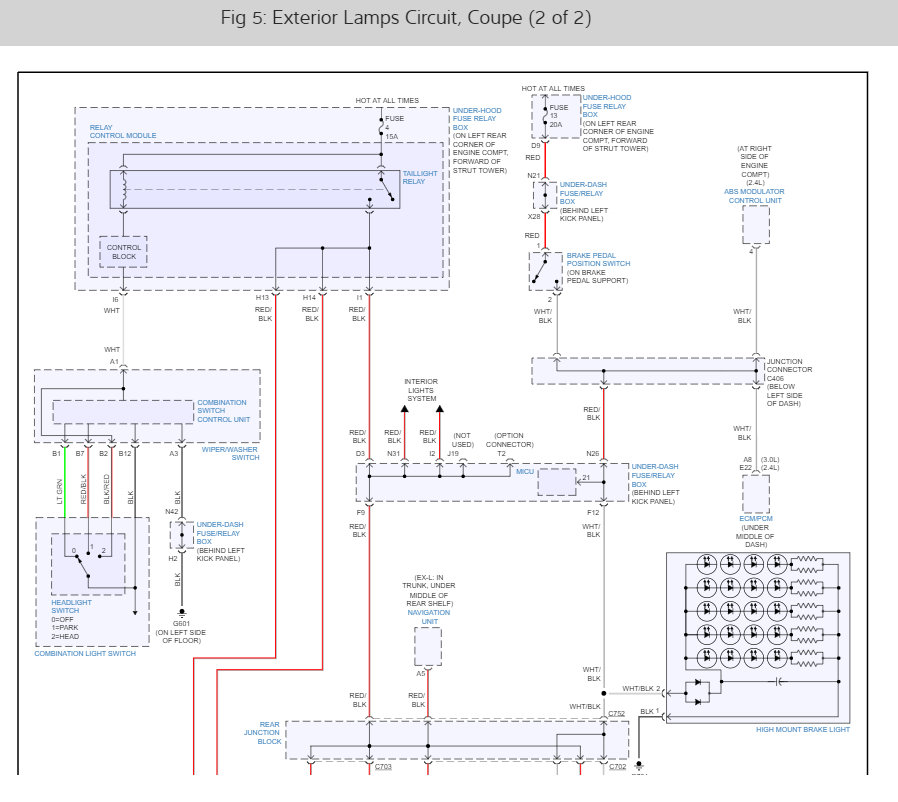Click the navigation unit dashed box

coord(428,646)
